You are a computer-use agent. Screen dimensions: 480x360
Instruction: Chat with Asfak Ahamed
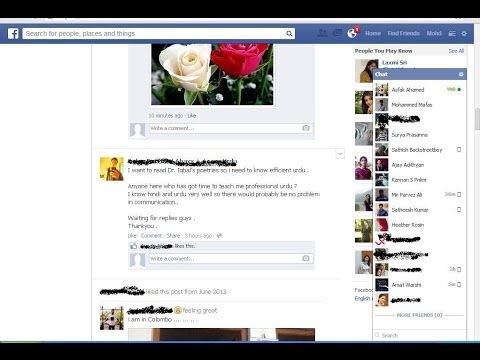[419, 90]
